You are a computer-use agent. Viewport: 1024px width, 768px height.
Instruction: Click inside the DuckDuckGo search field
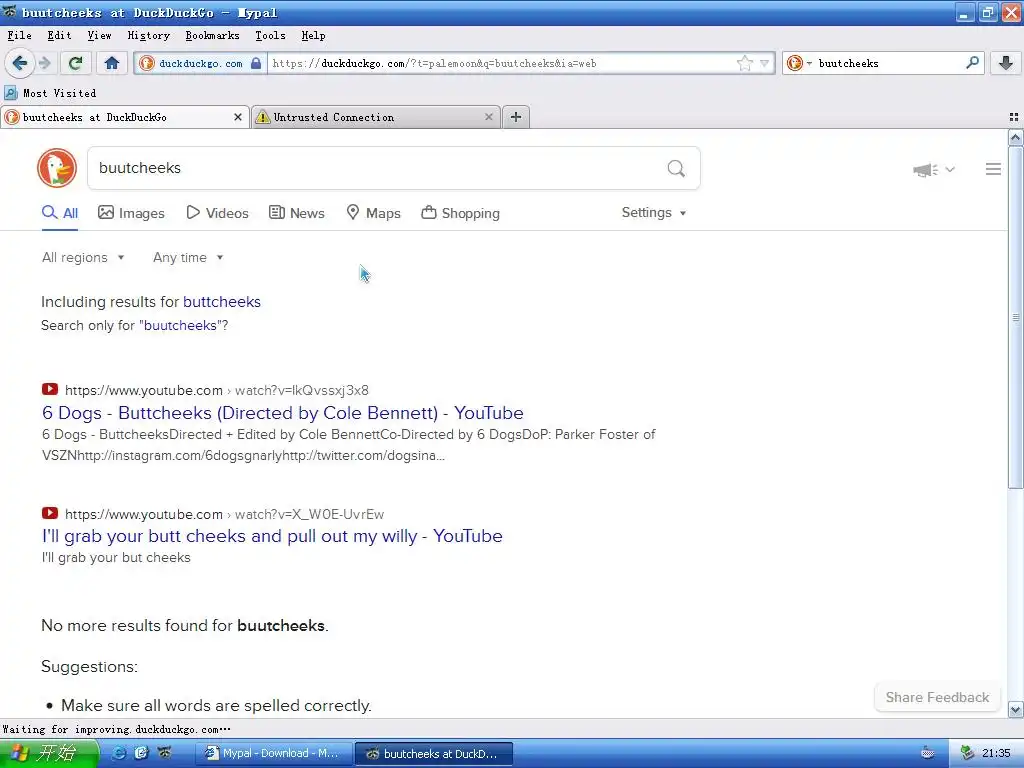[376, 168]
